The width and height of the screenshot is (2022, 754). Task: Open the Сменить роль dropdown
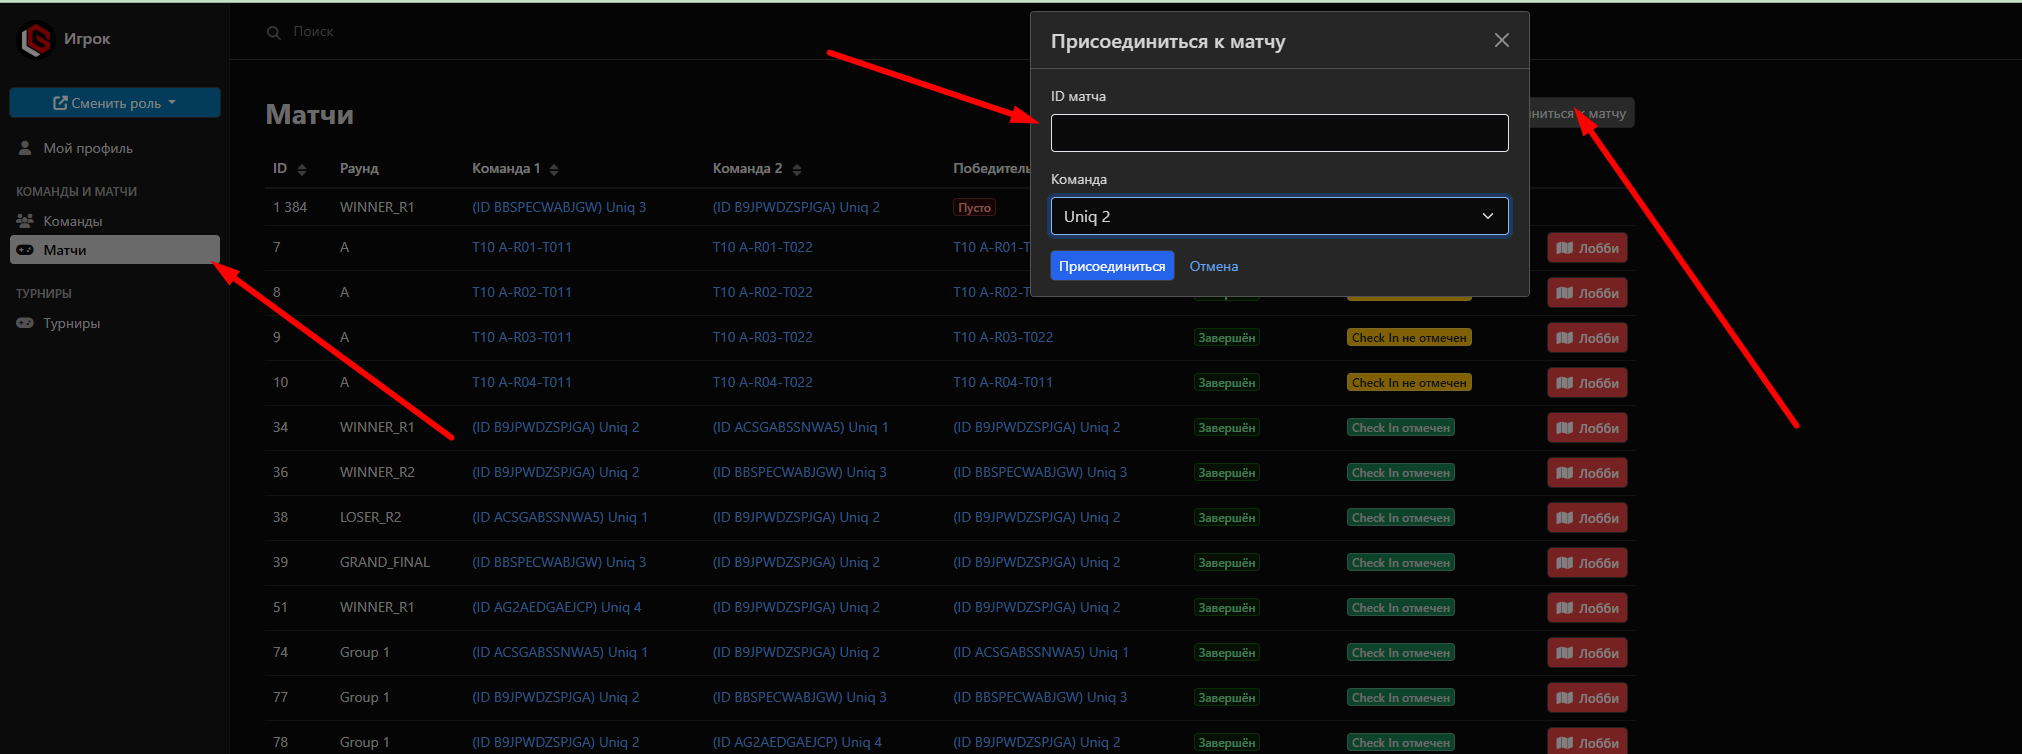pos(115,103)
